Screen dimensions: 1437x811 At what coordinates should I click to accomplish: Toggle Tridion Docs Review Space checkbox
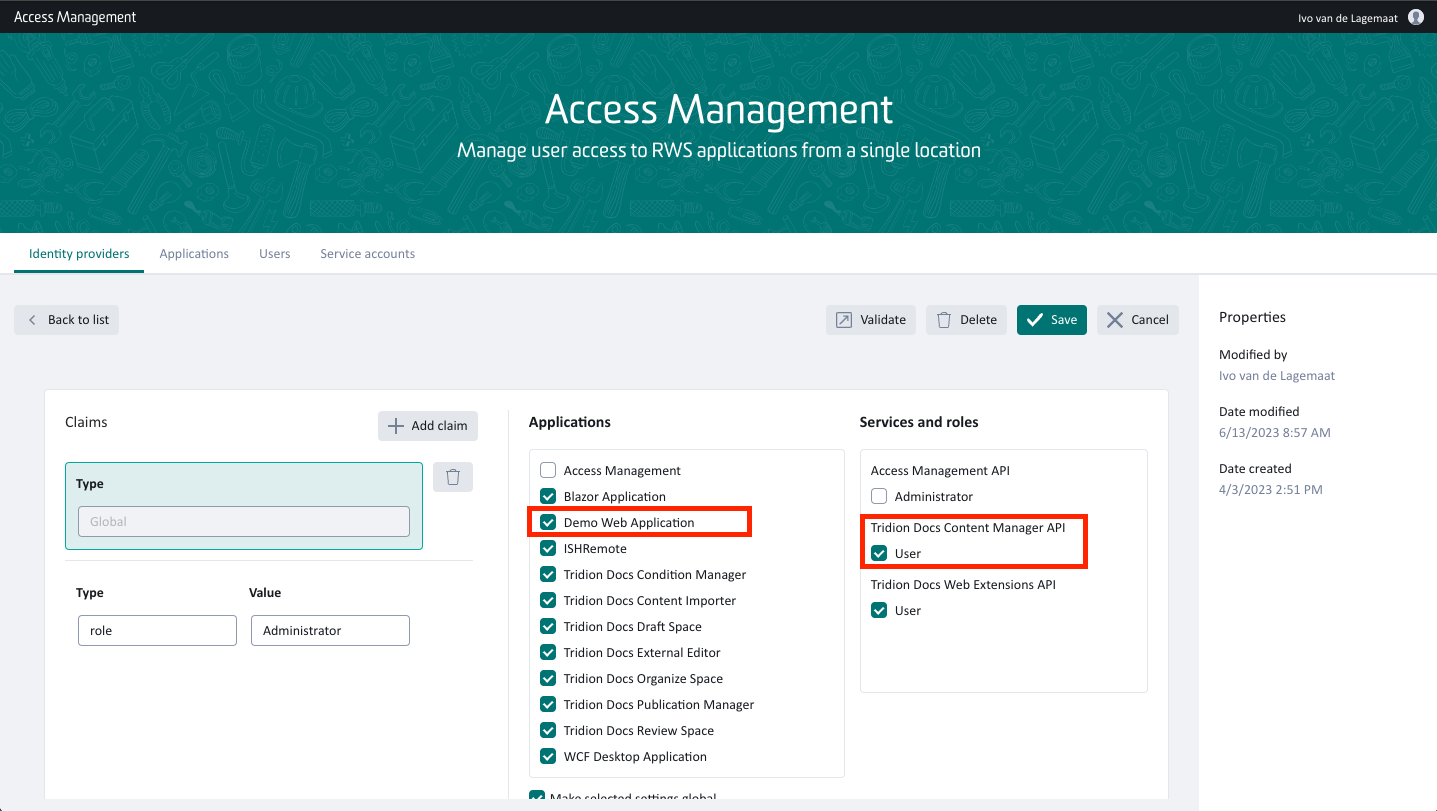[x=548, y=730]
